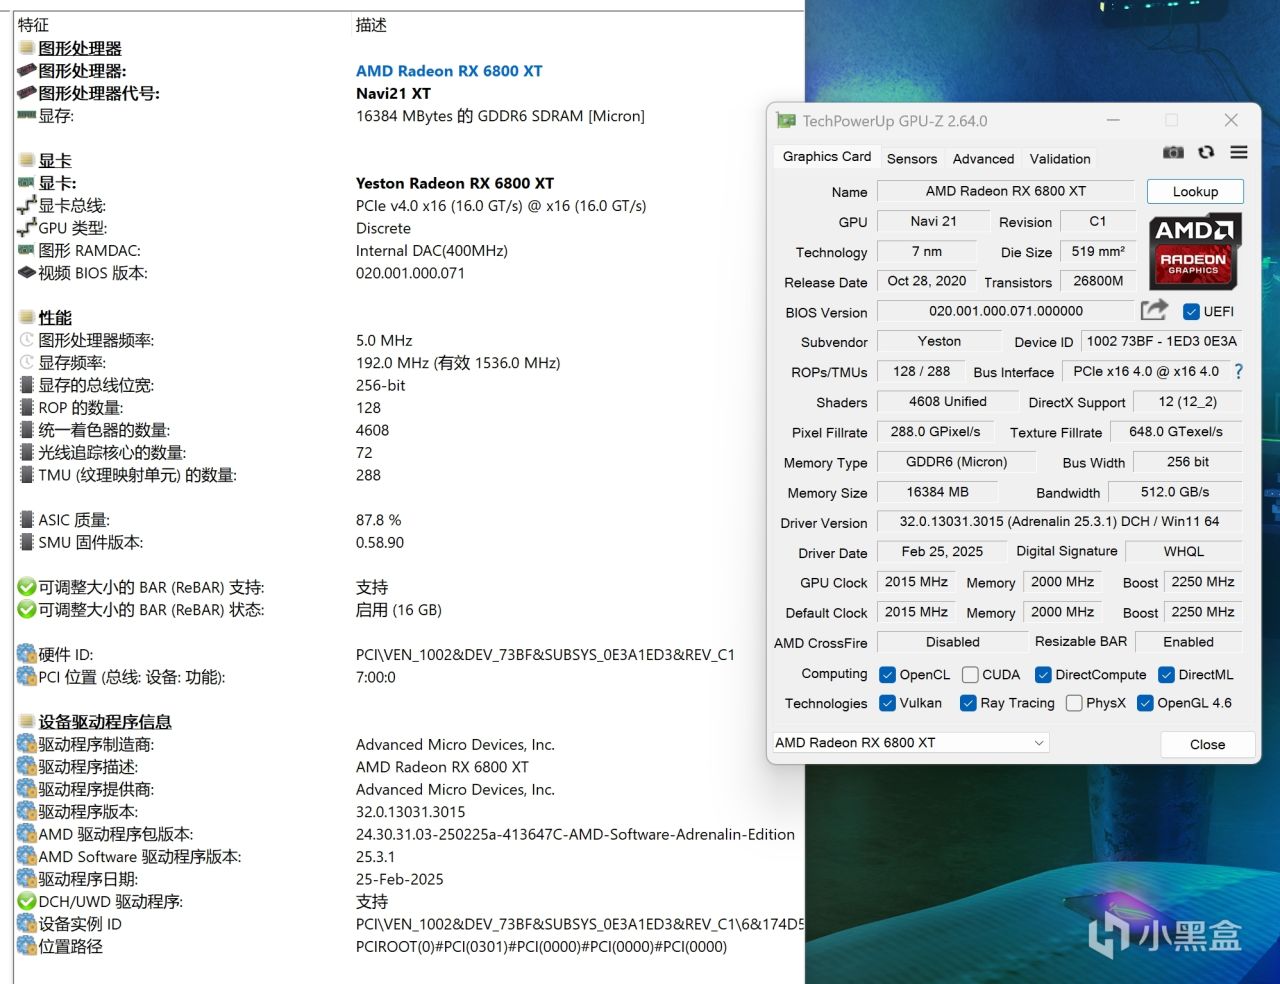Viewport: 1280px width, 984px height.
Task: Switch to the Sensors tab
Action: click(912, 159)
